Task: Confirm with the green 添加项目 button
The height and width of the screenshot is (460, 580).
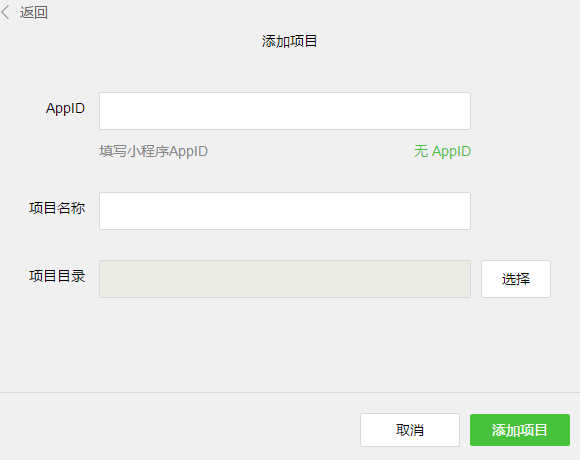Action: [520, 430]
